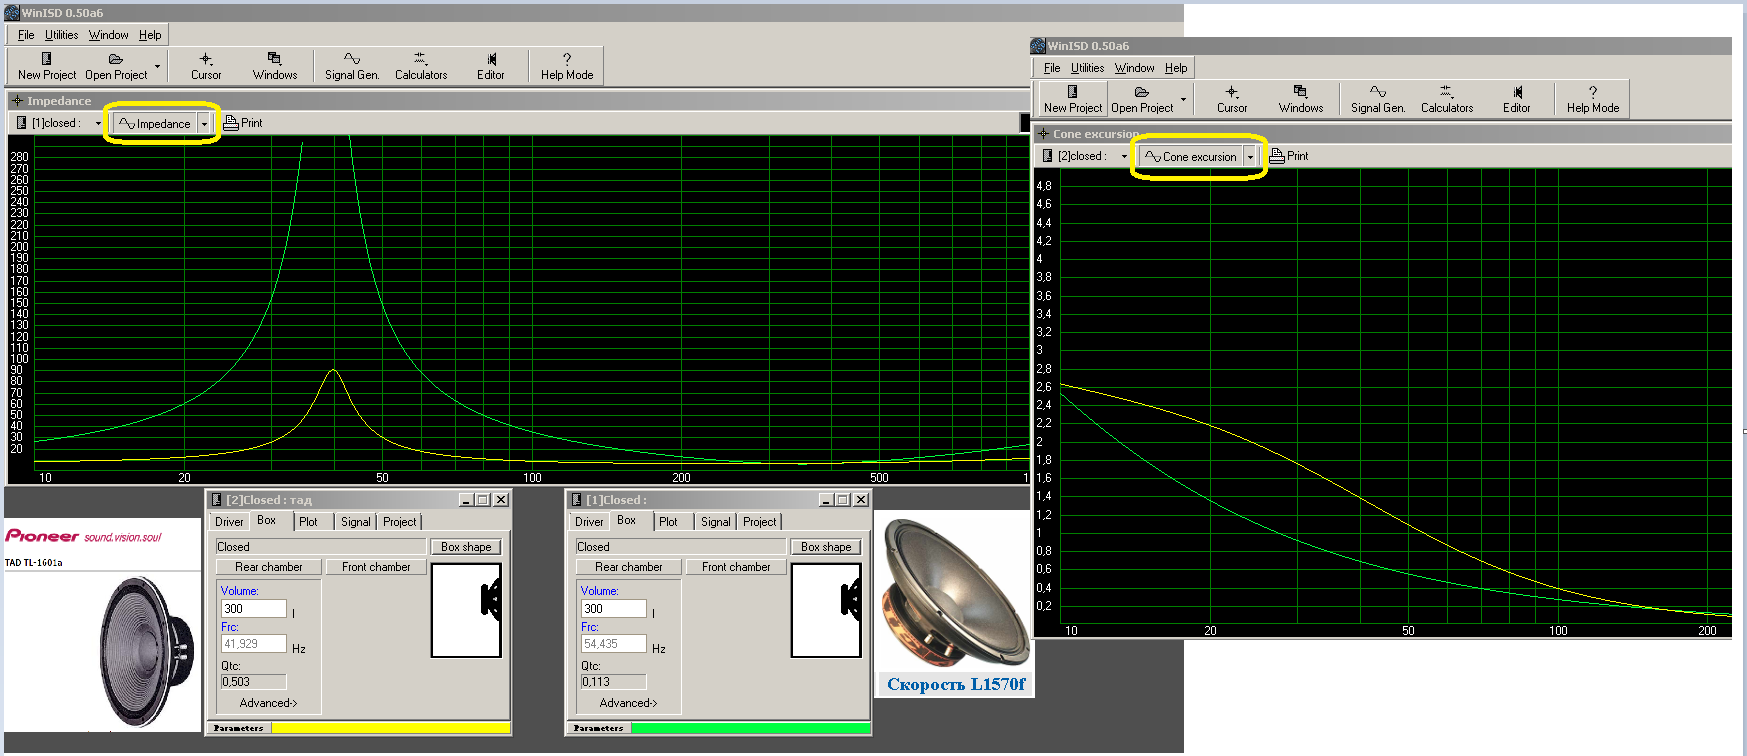The width and height of the screenshot is (1747, 756).
Task: Expand the Cone excursion plot type dropdown arrow
Action: tap(1250, 157)
